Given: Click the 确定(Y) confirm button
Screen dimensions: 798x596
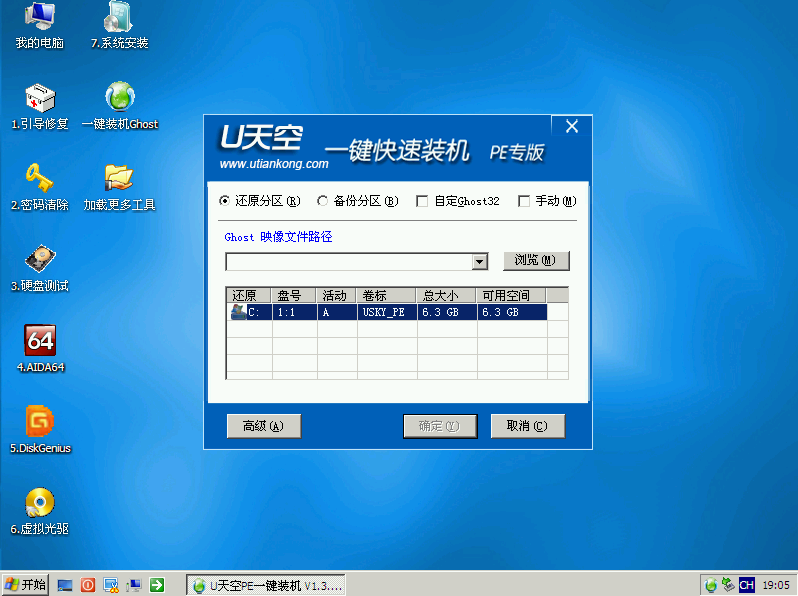Looking at the screenshot, I should 440,426.
